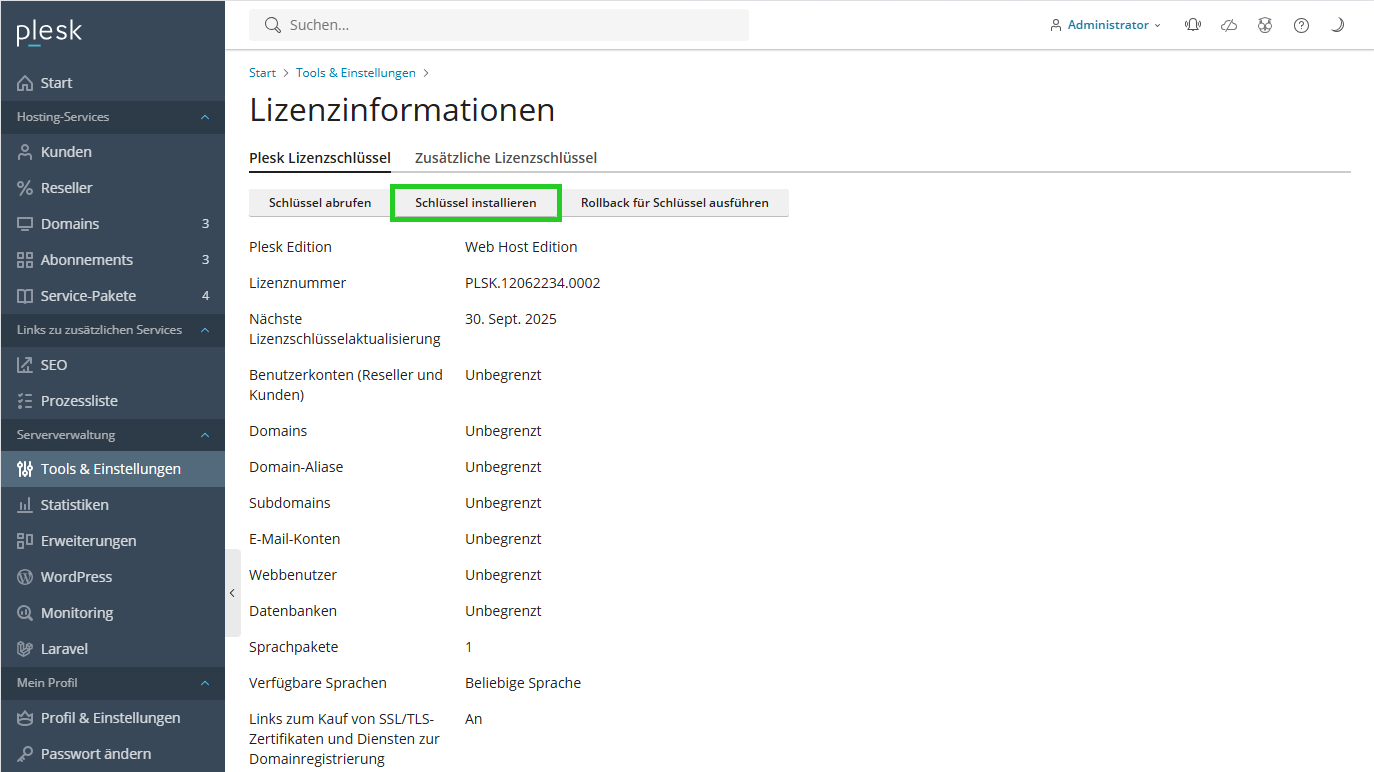Click the Domains count badge 3

206,224
